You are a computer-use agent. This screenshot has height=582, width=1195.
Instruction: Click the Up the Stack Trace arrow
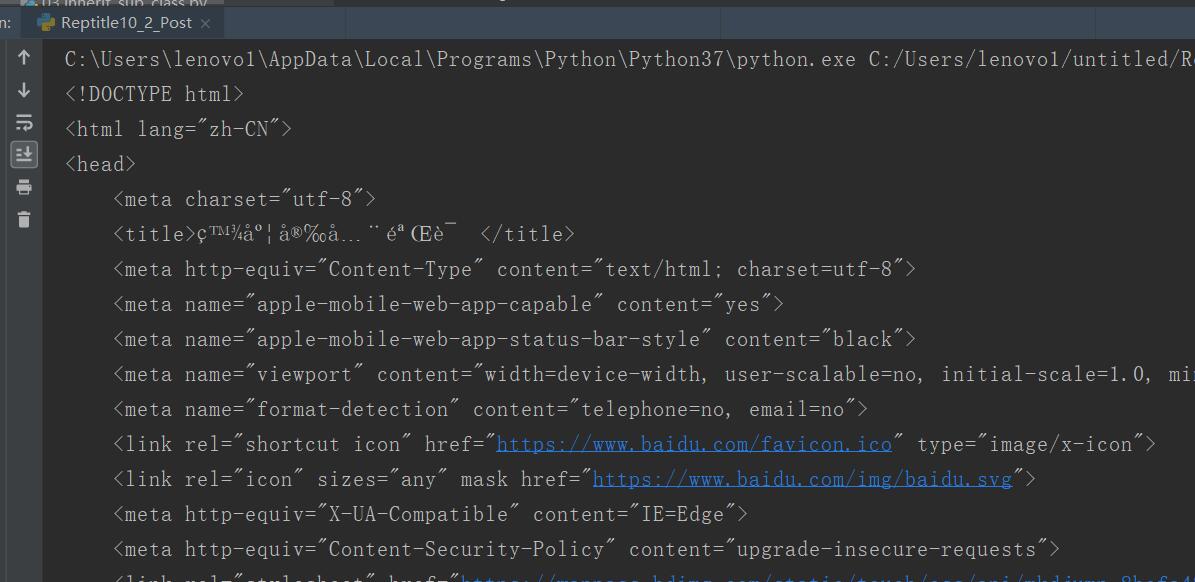(24, 58)
